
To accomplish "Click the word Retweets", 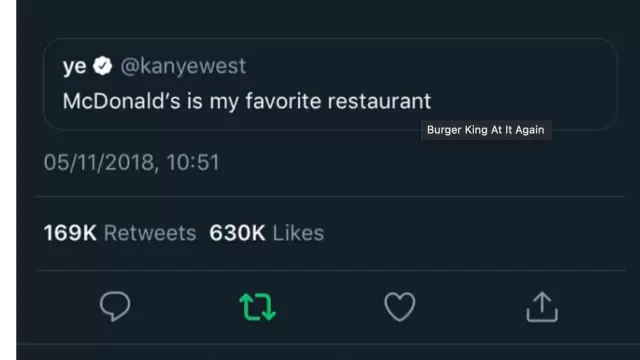I will coord(150,233).
